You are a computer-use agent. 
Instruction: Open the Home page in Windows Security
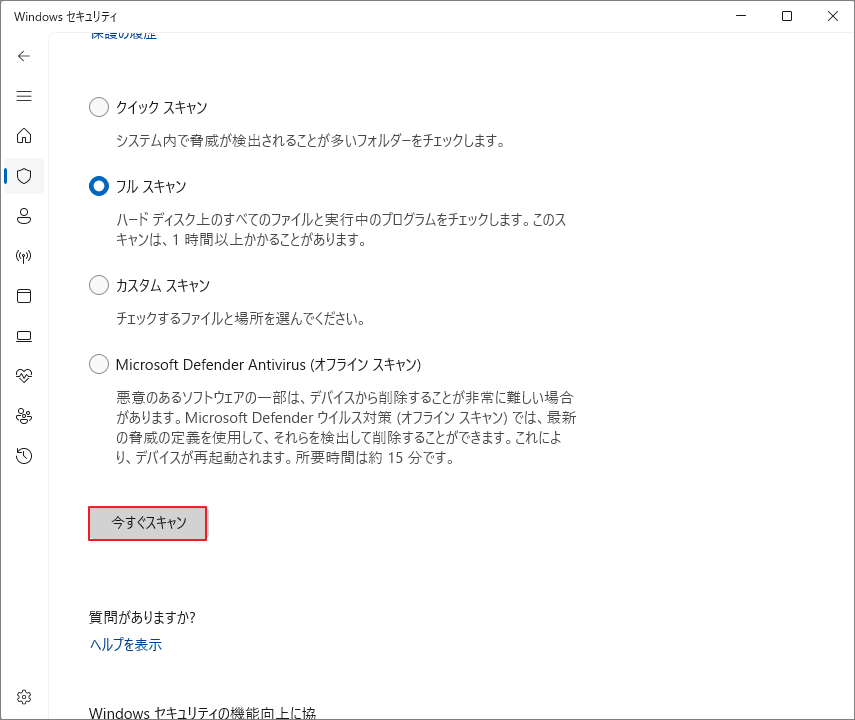(24, 136)
